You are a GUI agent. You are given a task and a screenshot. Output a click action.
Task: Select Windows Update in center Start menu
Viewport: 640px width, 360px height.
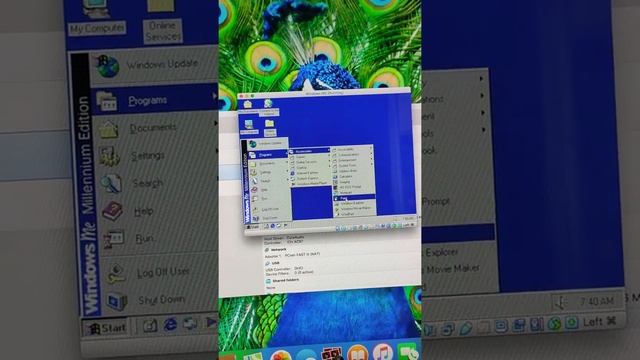(268, 144)
